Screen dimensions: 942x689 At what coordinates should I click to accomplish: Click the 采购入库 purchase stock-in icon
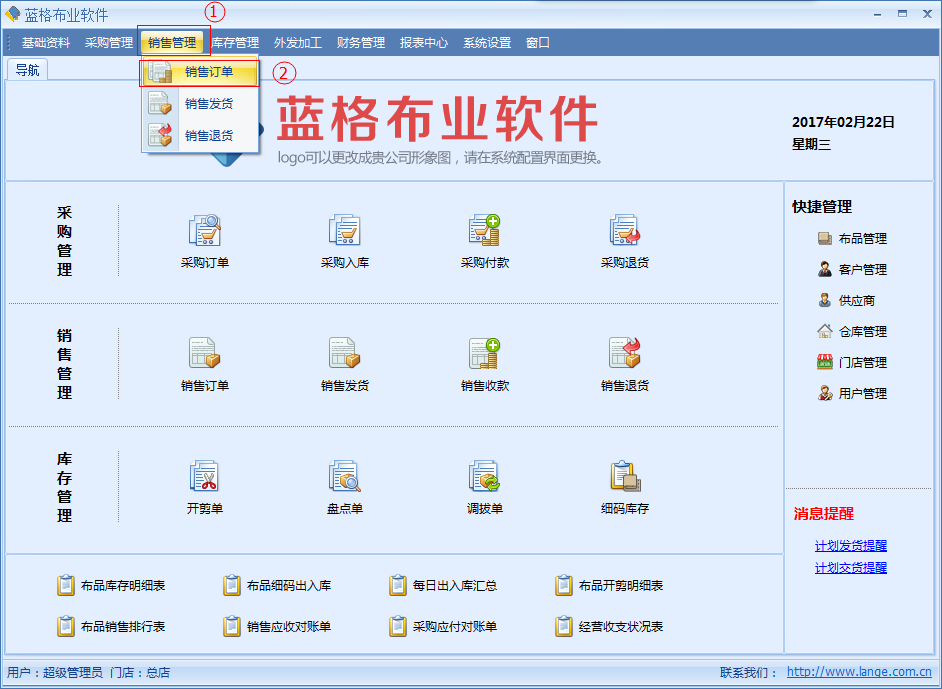pos(345,232)
